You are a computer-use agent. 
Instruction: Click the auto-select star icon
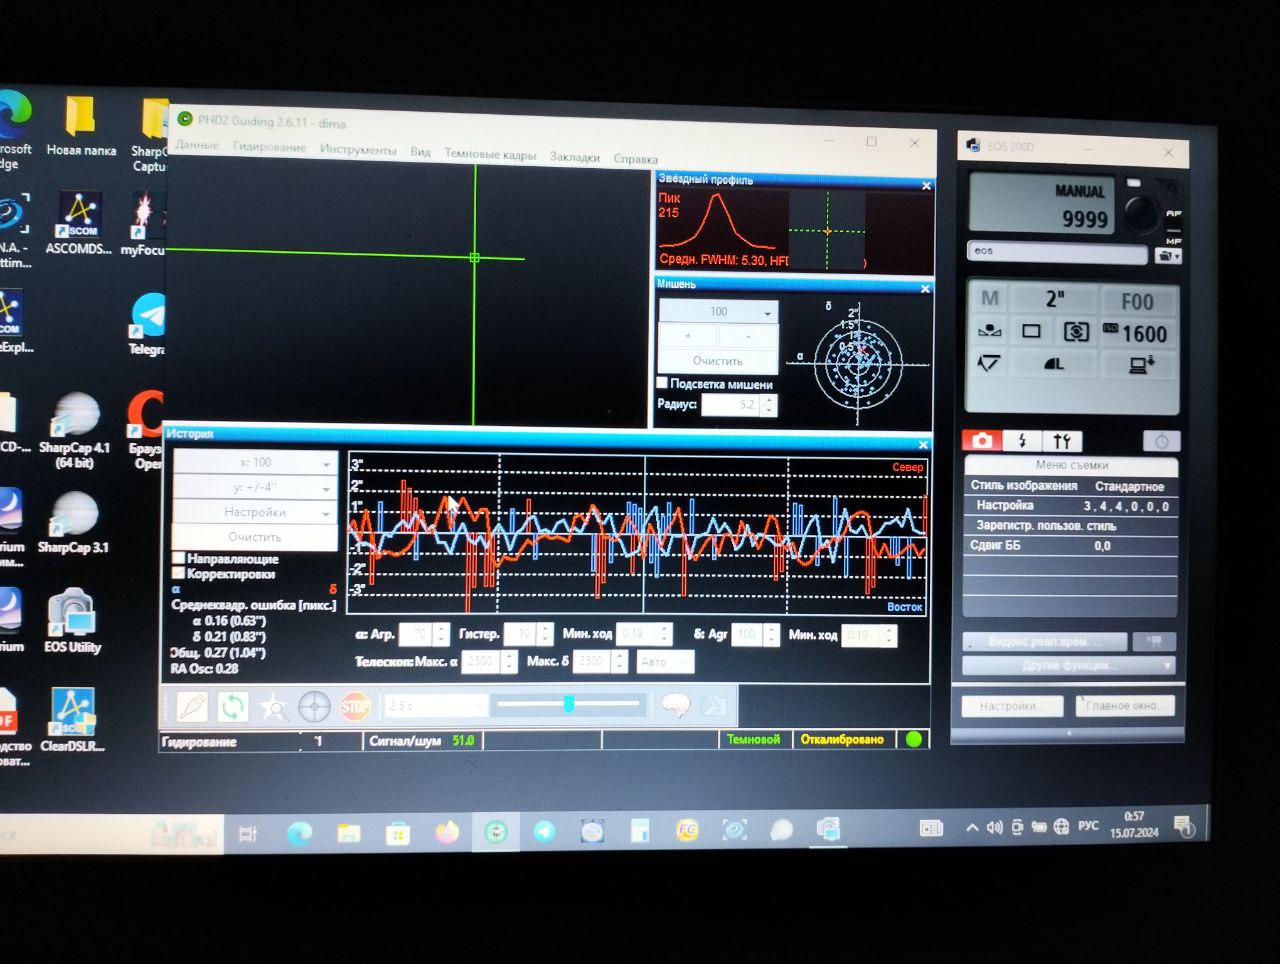click(273, 708)
